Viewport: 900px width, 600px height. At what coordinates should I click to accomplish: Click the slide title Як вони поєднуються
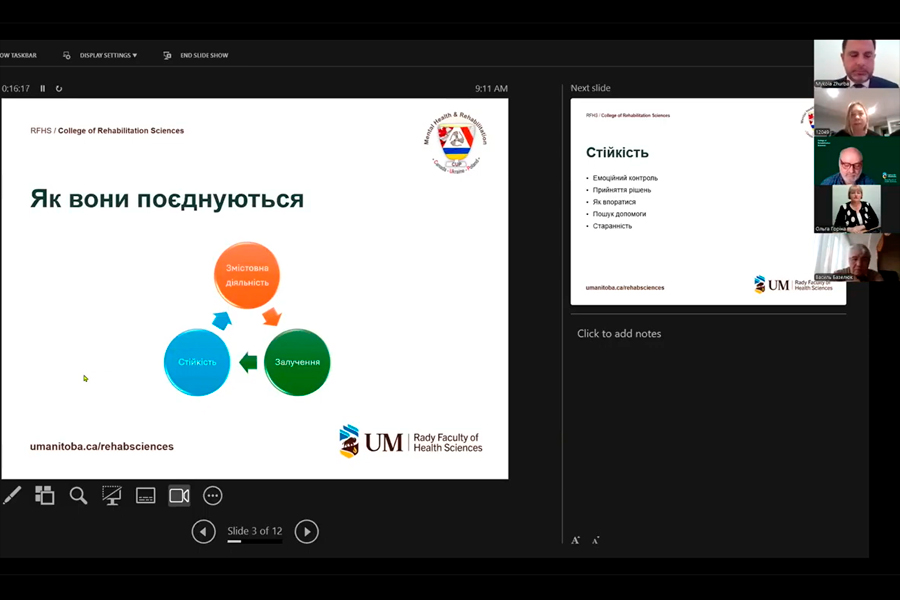pyautogui.click(x=167, y=199)
